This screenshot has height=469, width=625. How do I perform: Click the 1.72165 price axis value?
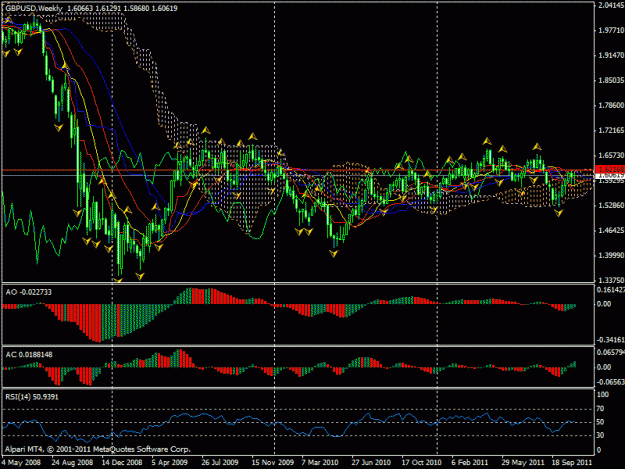click(611, 130)
